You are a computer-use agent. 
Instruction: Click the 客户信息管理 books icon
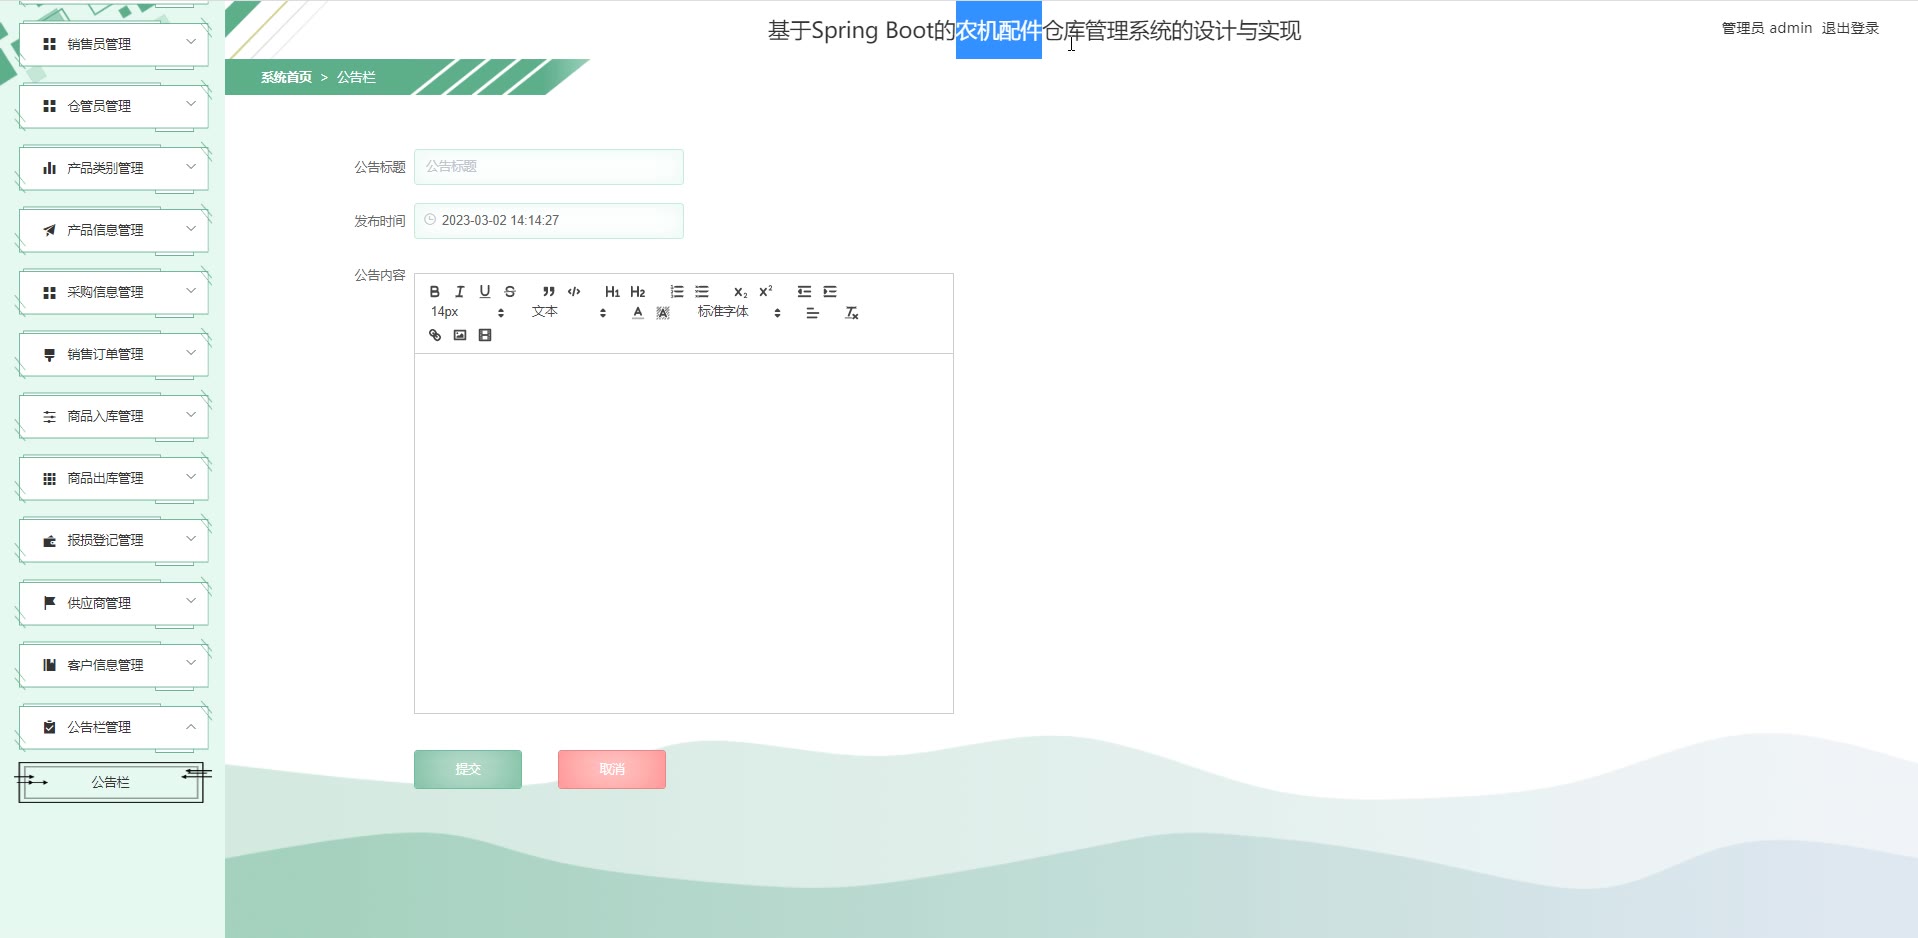[49, 665]
